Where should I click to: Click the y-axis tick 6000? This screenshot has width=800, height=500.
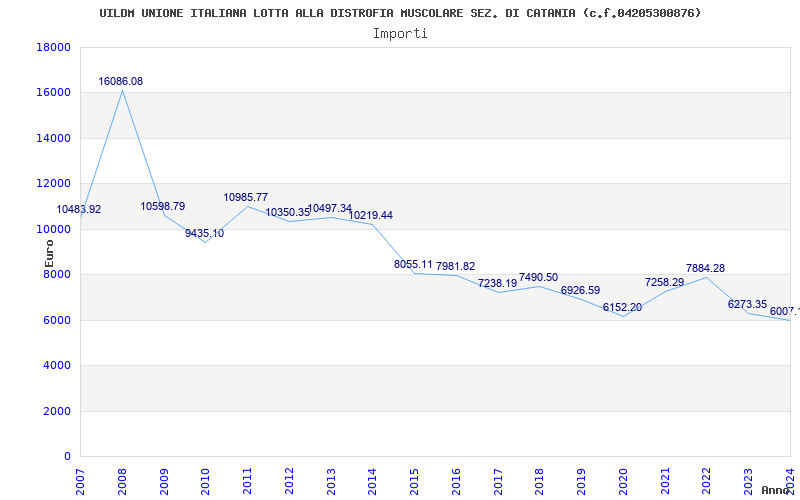click(57, 320)
